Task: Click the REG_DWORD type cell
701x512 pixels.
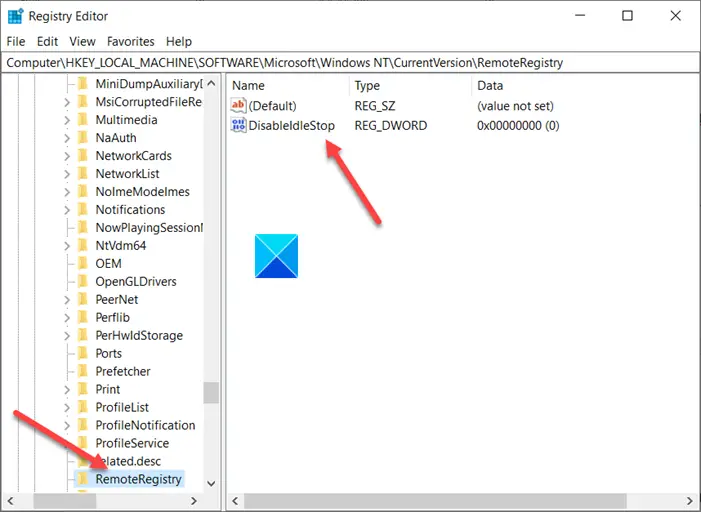Action: pyautogui.click(x=391, y=126)
